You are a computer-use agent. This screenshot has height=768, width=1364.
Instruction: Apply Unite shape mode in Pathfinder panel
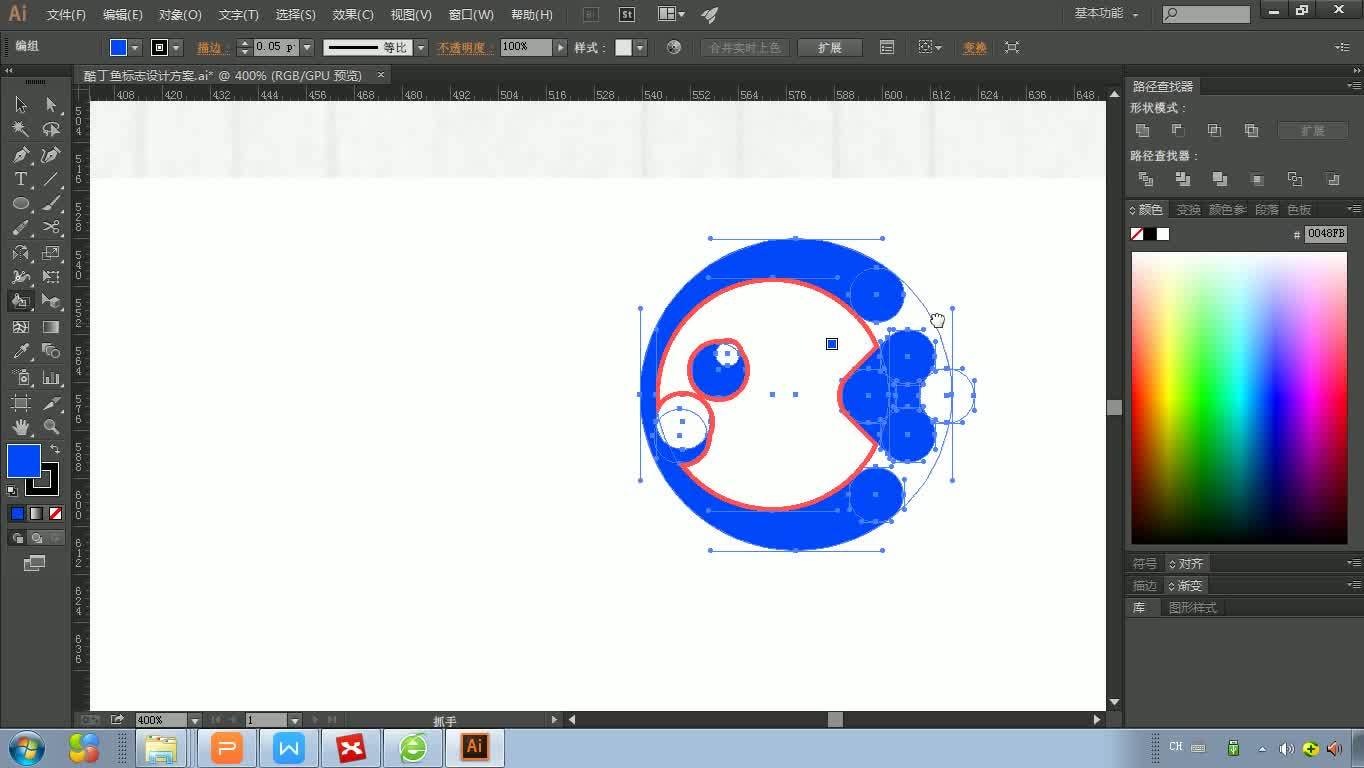1141,130
